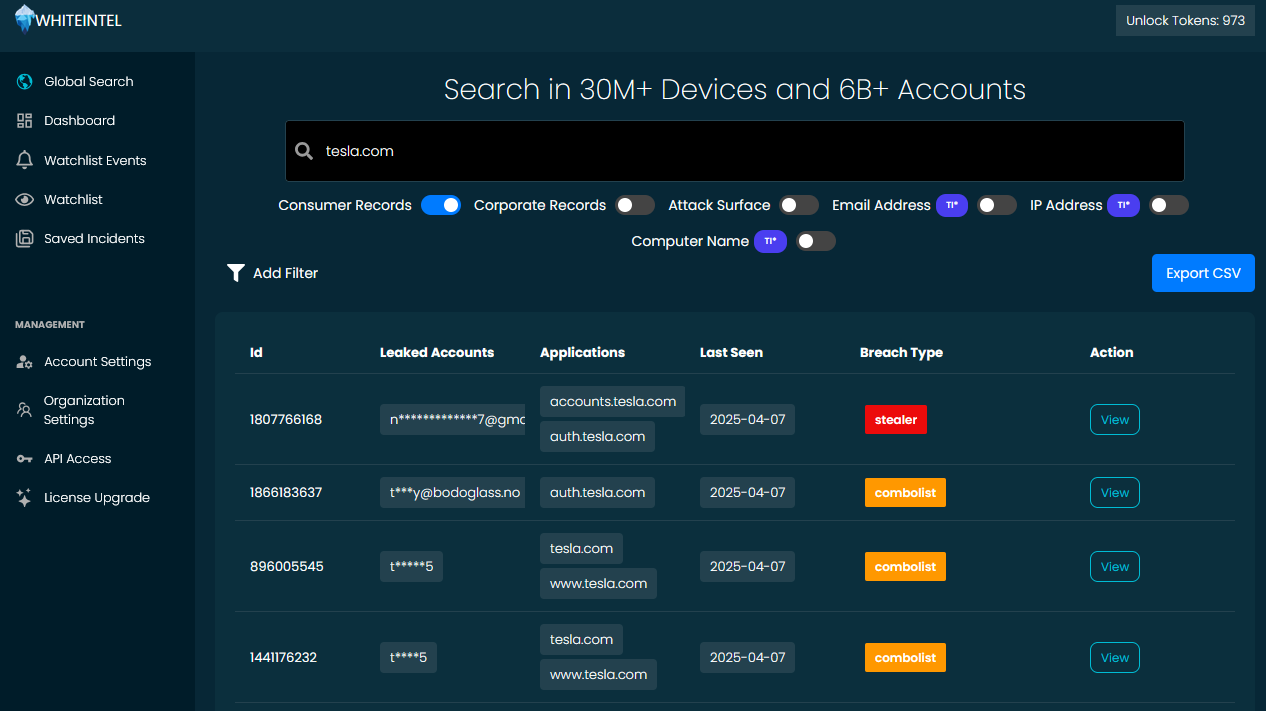
Task: View record 1807766168
Action: 1115,420
